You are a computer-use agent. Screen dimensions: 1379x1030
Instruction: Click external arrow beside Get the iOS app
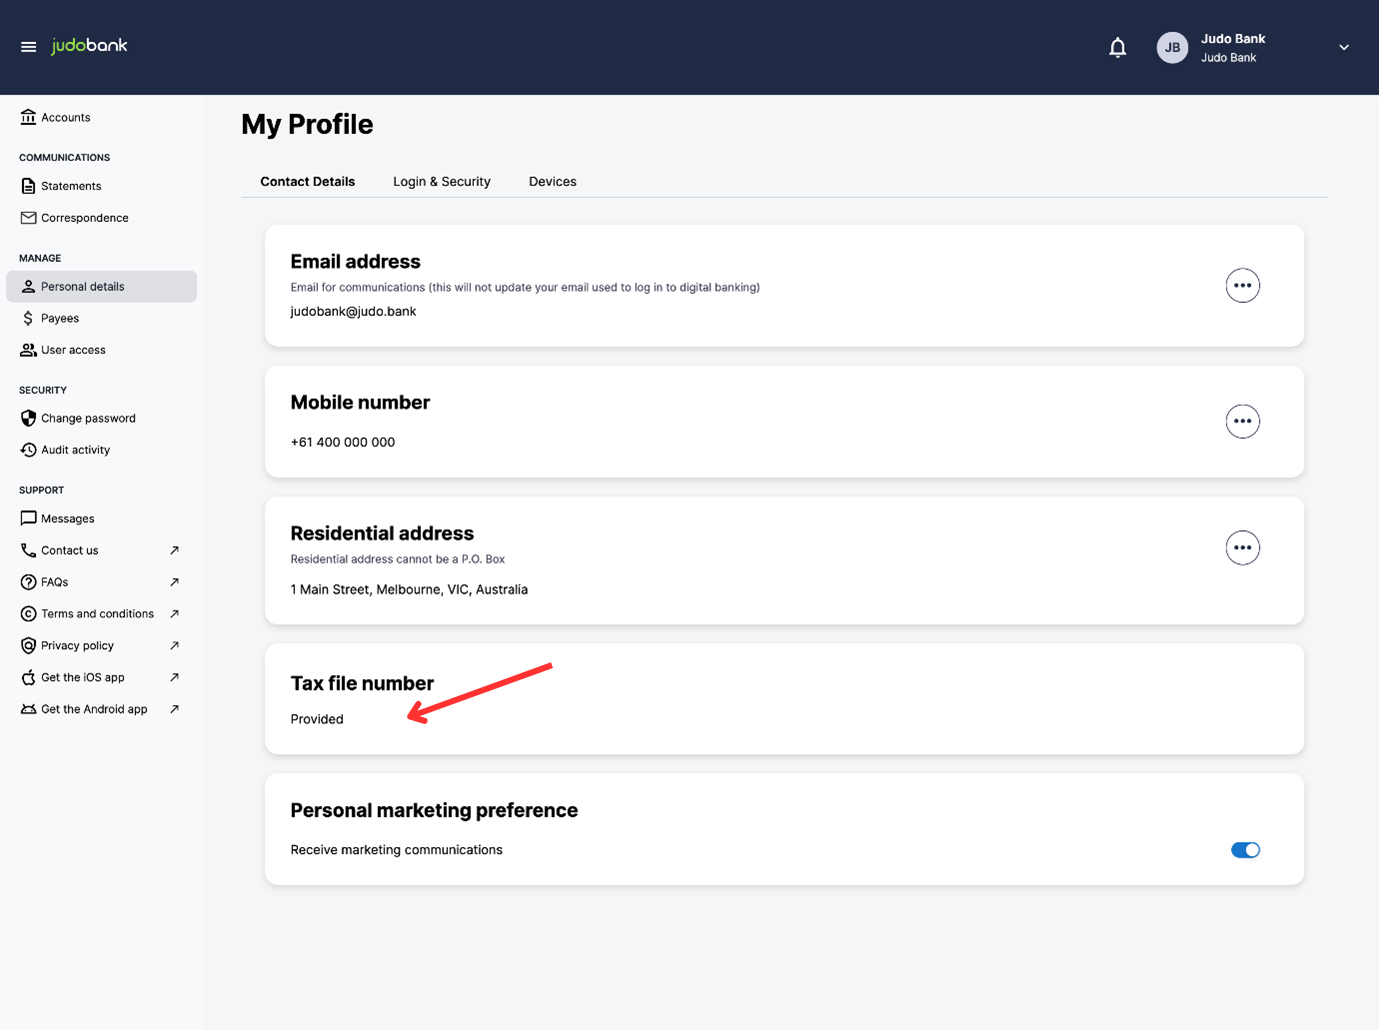click(x=175, y=677)
